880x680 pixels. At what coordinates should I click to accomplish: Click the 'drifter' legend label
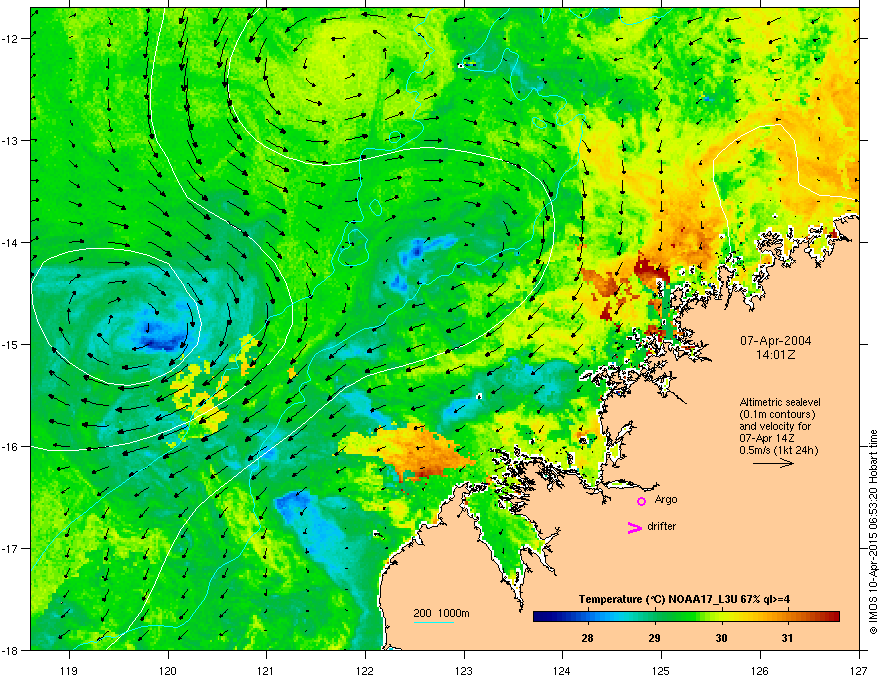coord(661,526)
